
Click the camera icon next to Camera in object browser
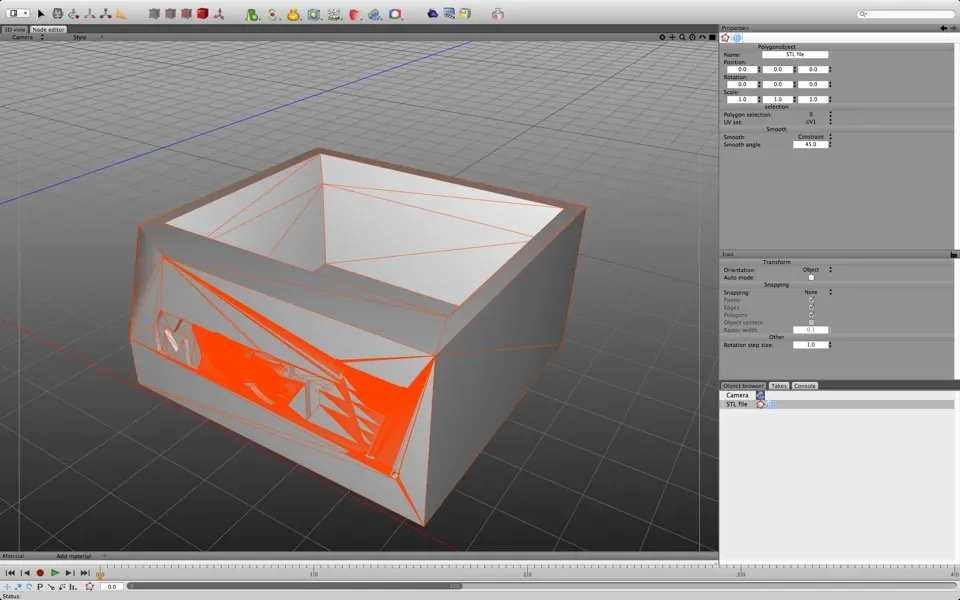(x=759, y=394)
